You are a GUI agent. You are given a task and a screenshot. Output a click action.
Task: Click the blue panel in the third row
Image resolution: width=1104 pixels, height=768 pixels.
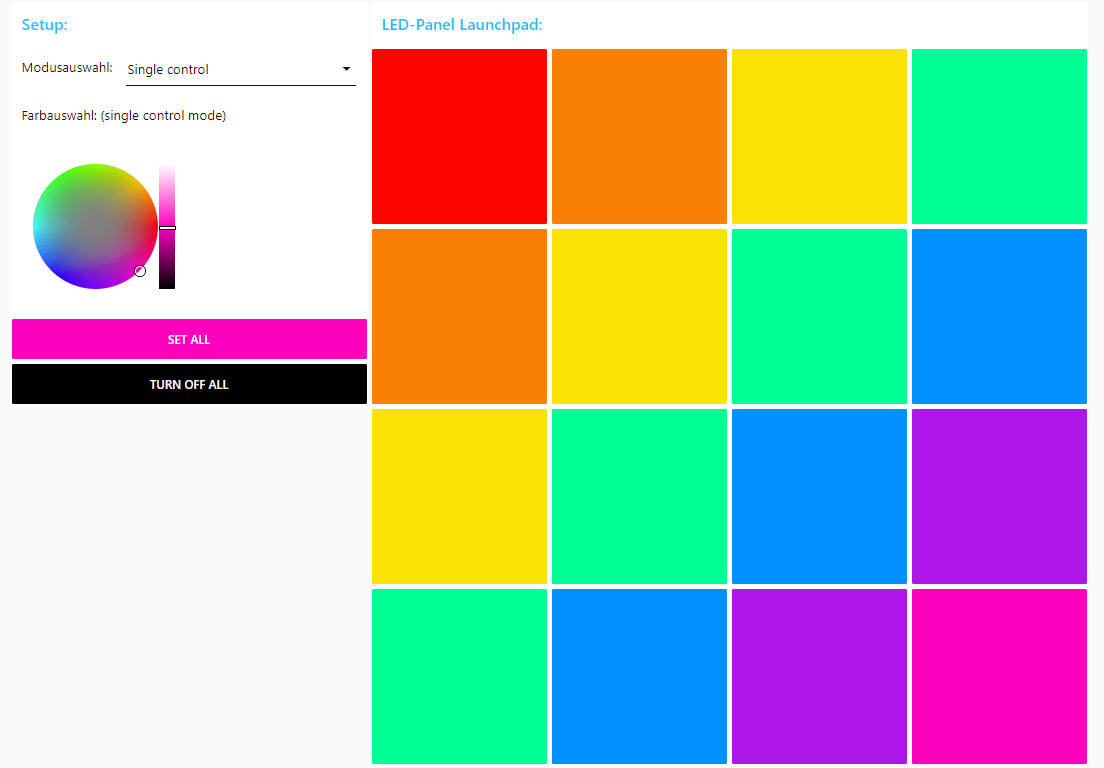click(x=819, y=496)
